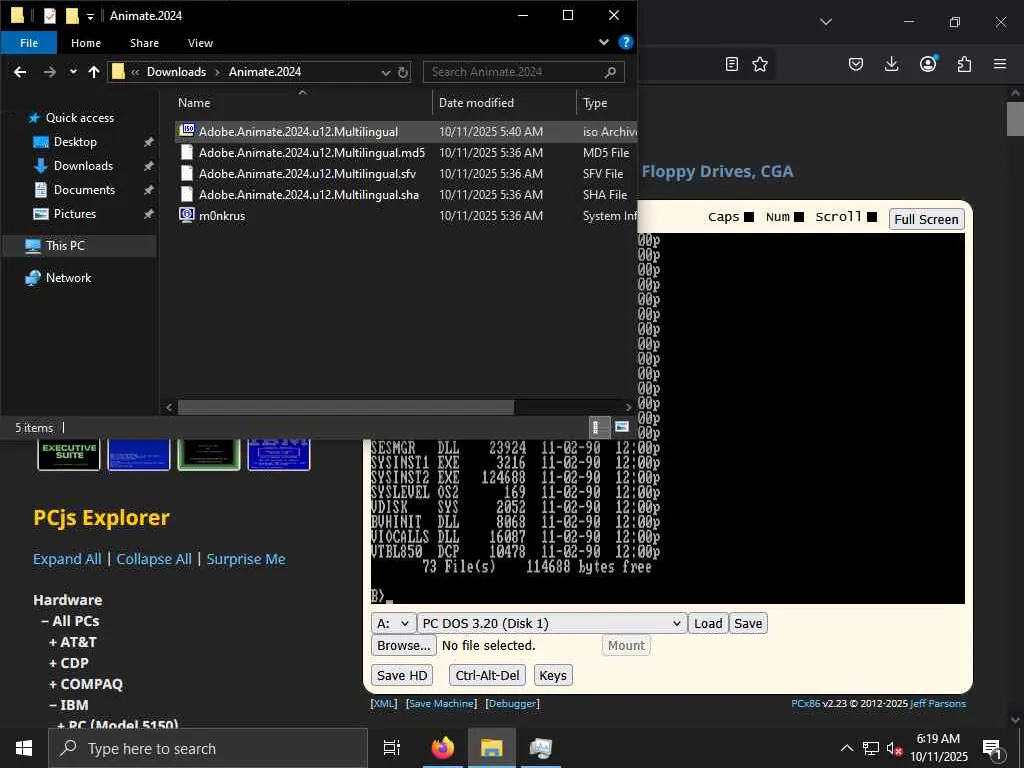The width and height of the screenshot is (1024, 768).
Task: Click the Expand All link
Action: 67,559
